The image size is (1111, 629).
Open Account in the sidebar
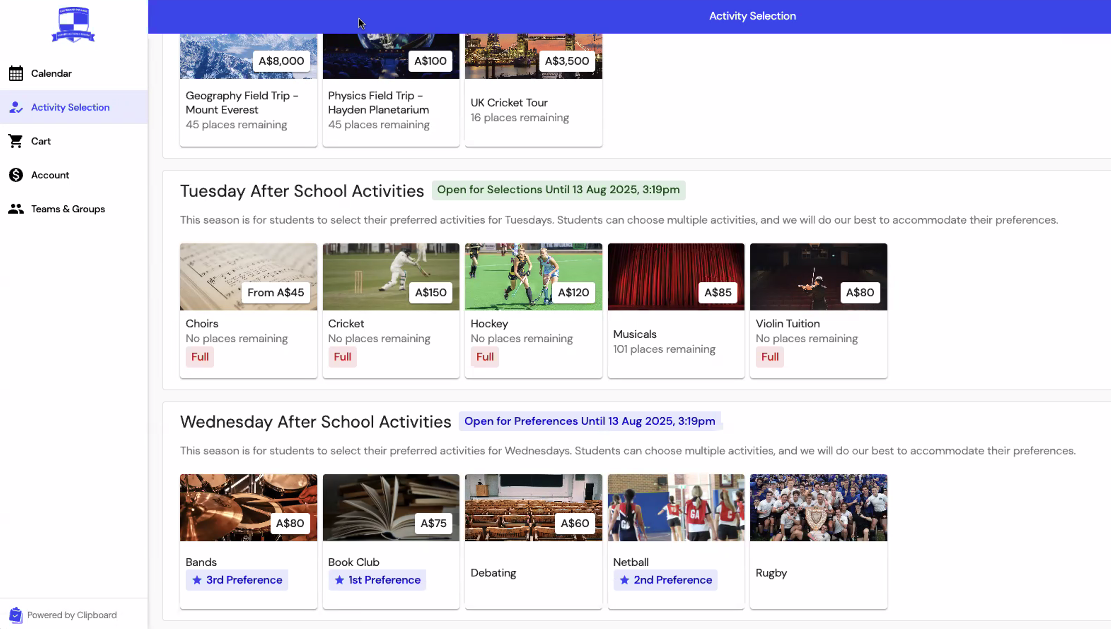point(74,175)
